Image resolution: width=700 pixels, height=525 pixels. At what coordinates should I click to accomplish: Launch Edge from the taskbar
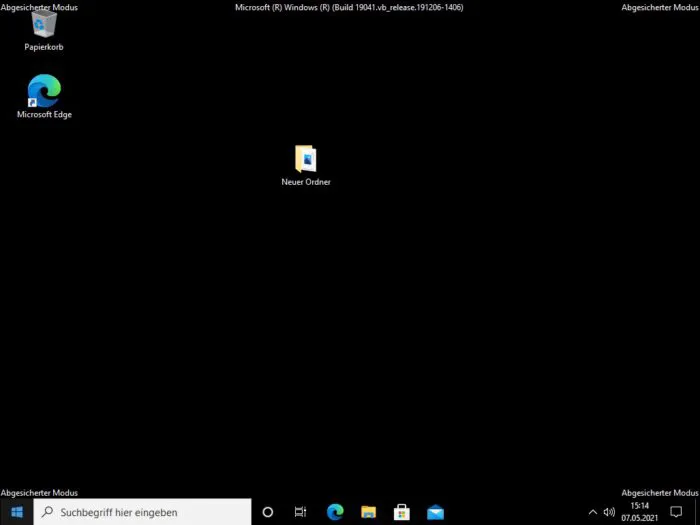(x=335, y=512)
